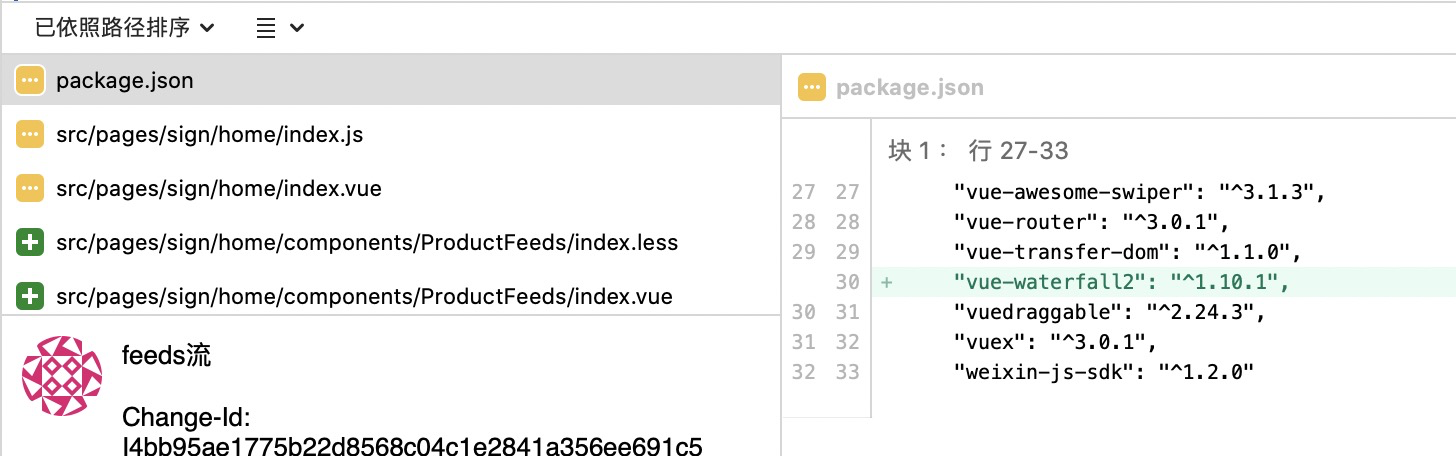Click the plus marker on added line 30
The image size is (1456, 456).
886,283
